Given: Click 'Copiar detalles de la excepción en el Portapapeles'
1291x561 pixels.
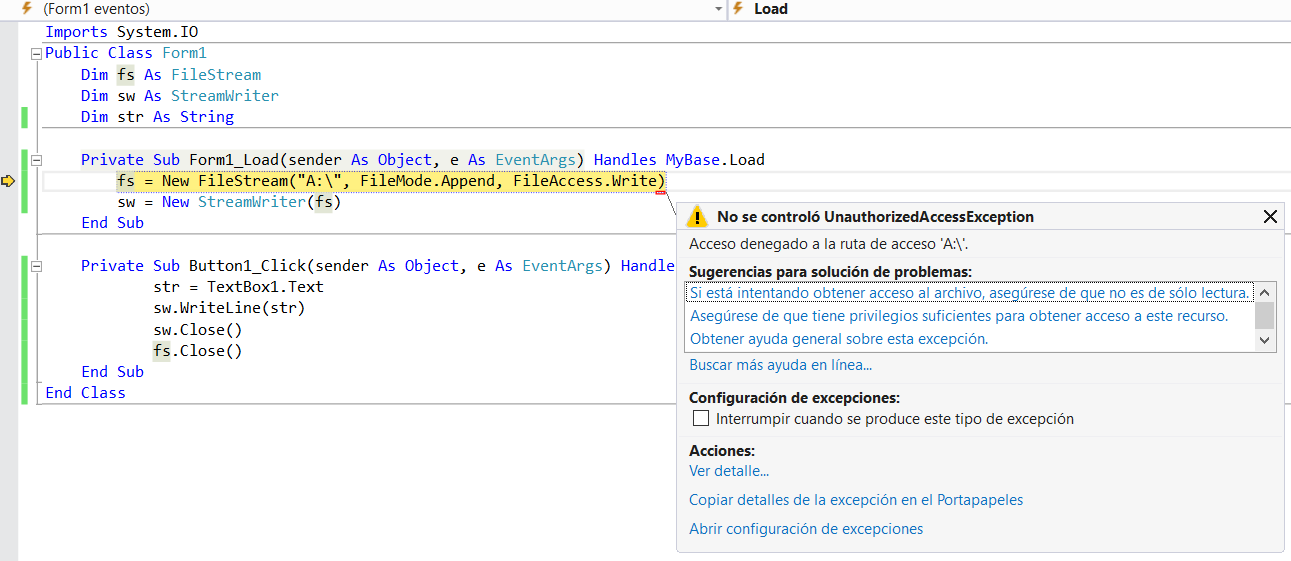Looking at the screenshot, I should pos(856,500).
